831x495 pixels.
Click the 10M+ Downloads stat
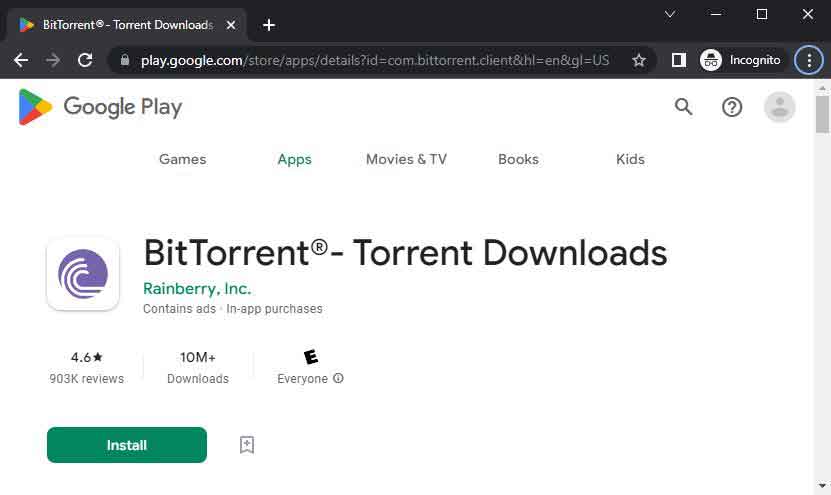[198, 367]
